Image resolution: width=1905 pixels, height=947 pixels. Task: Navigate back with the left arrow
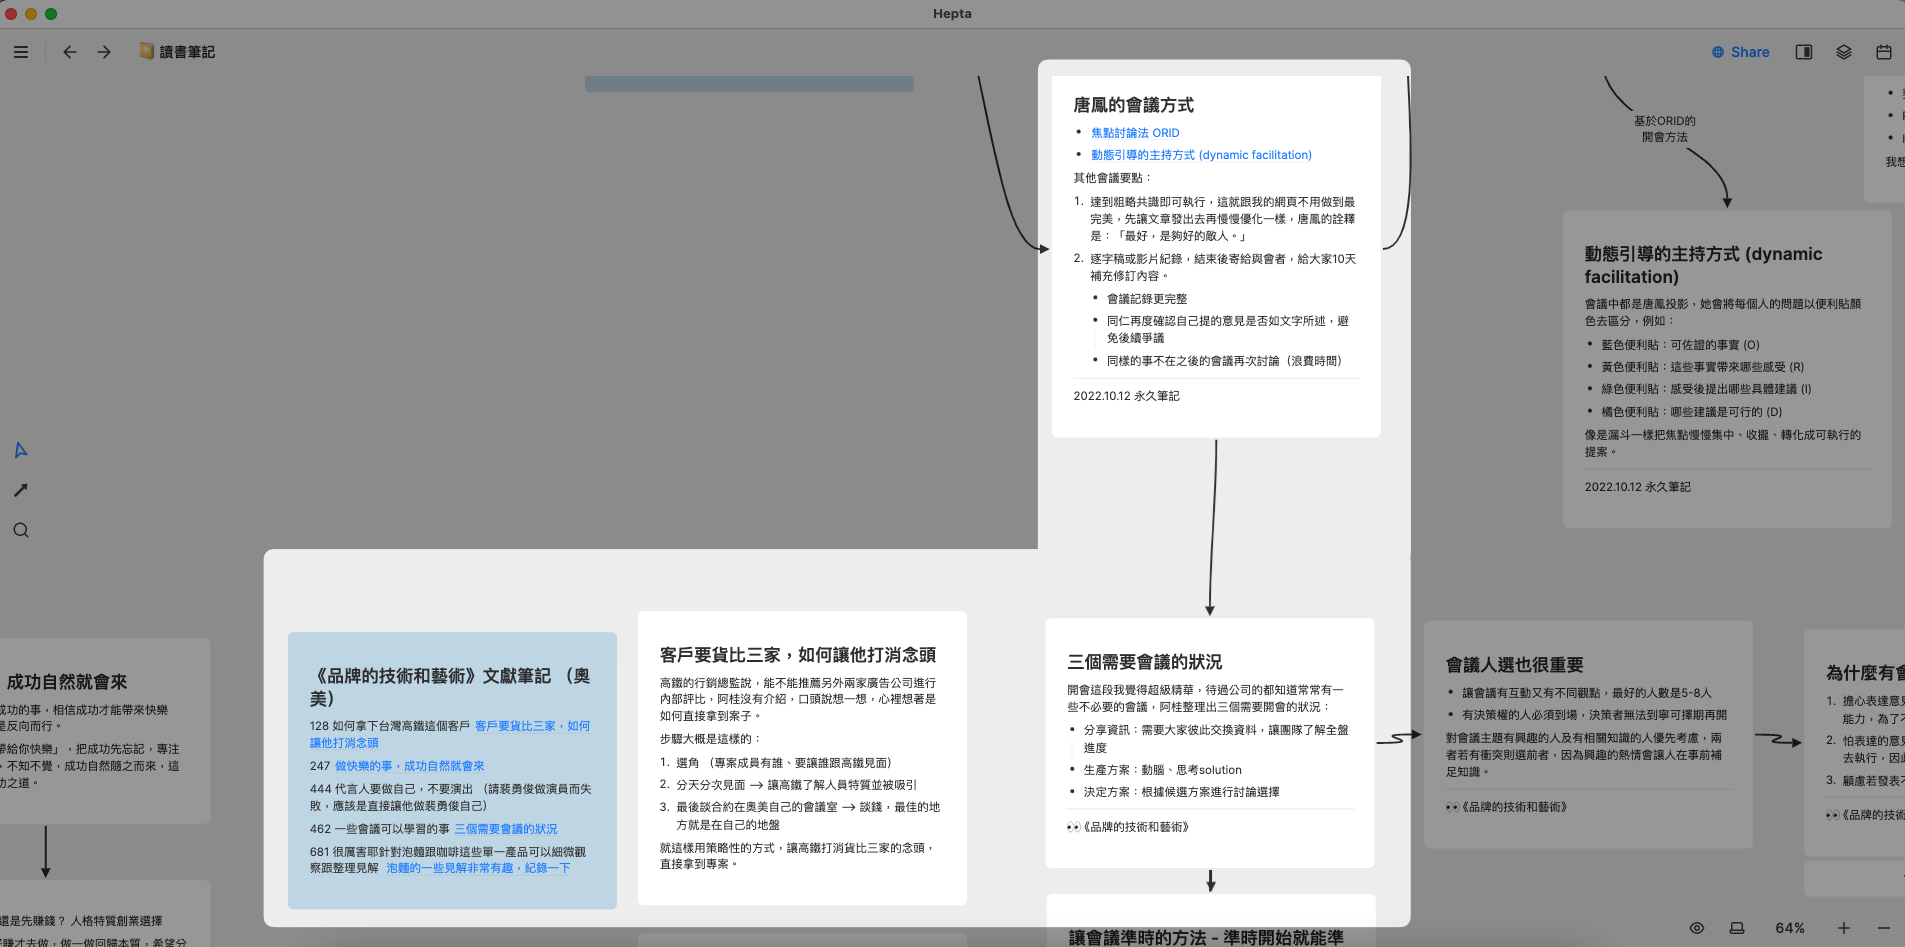69,51
